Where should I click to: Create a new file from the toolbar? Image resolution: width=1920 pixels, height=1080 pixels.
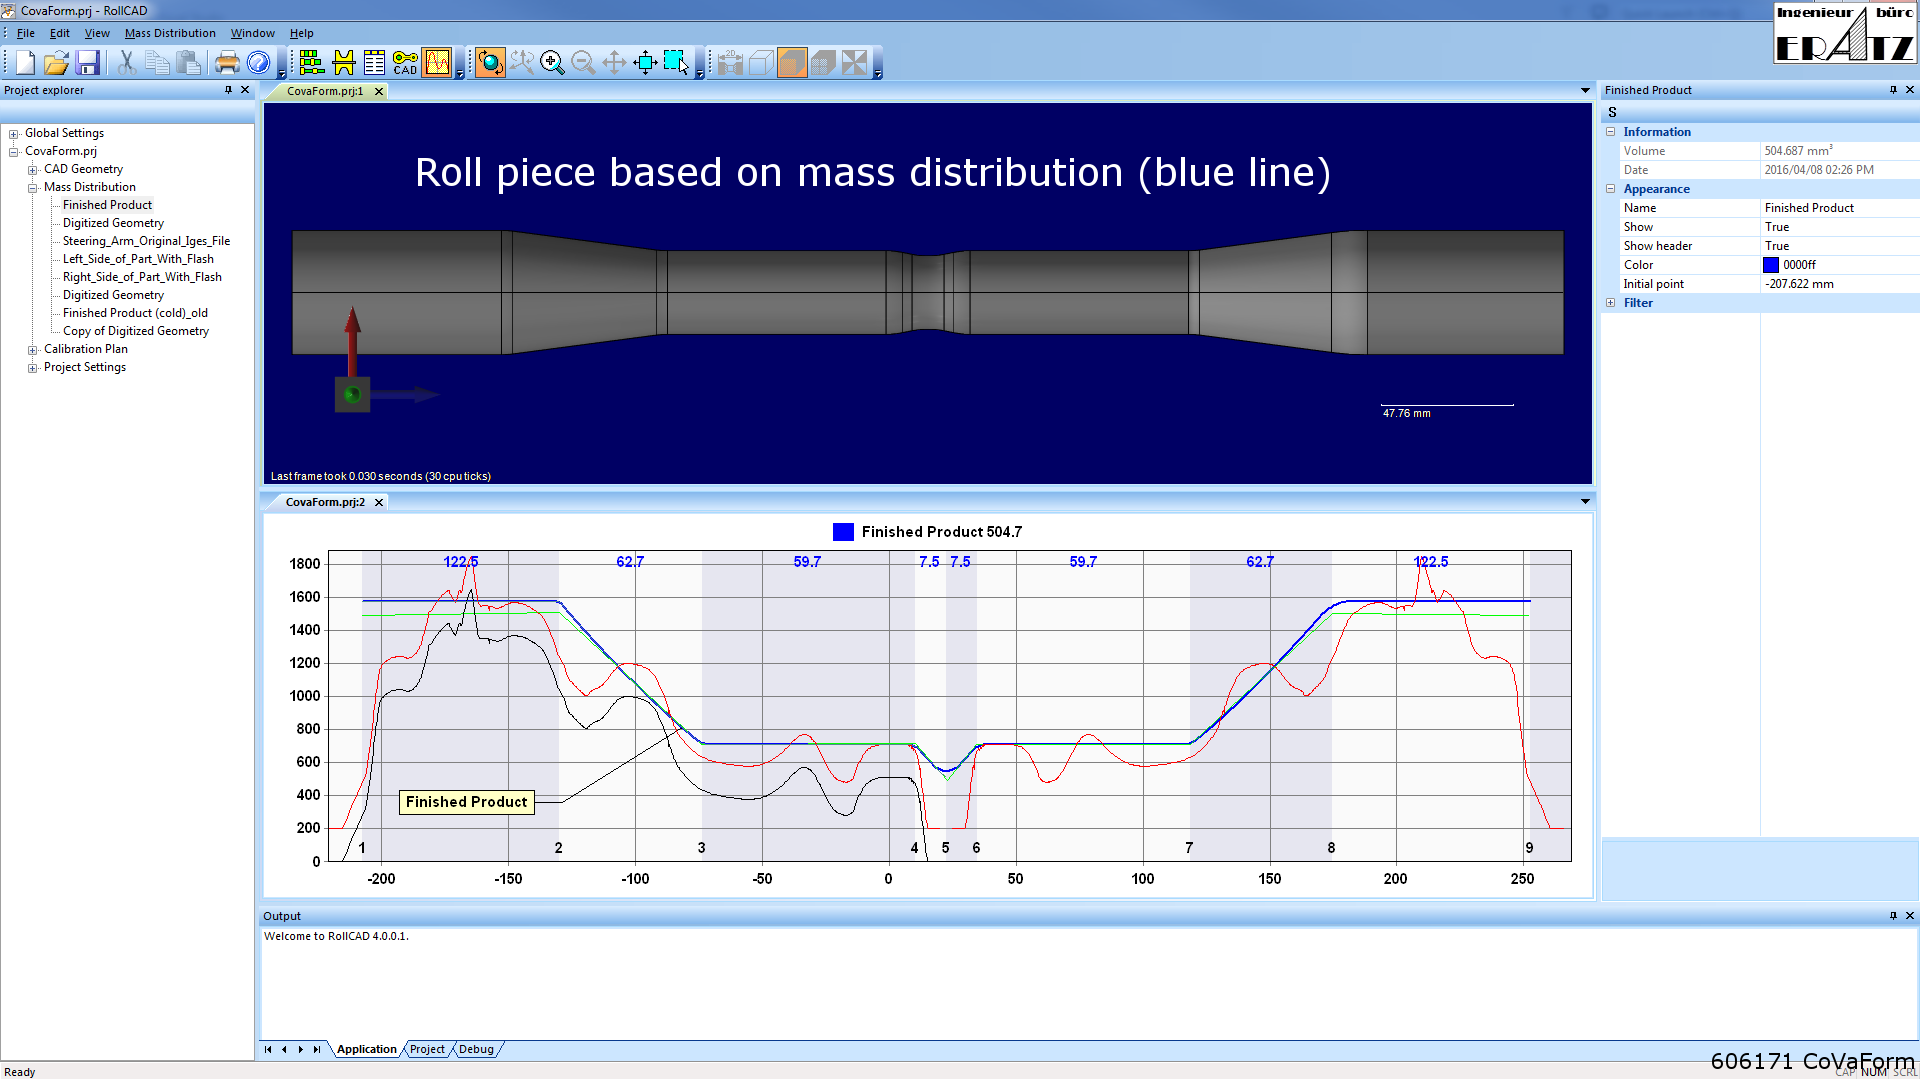click(25, 63)
